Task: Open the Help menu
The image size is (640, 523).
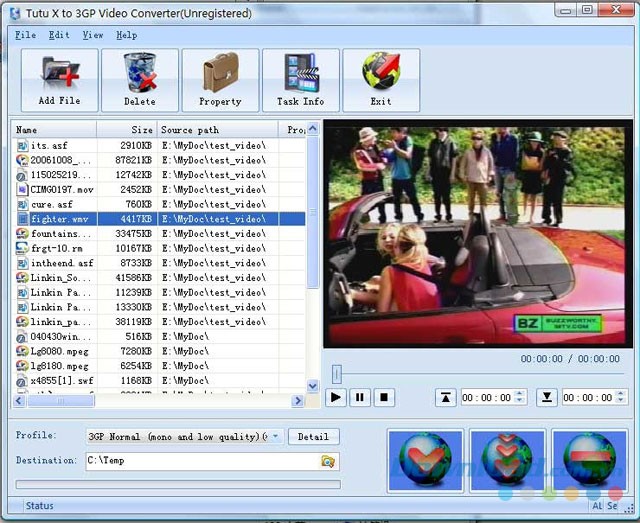Action: click(x=127, y=35)
